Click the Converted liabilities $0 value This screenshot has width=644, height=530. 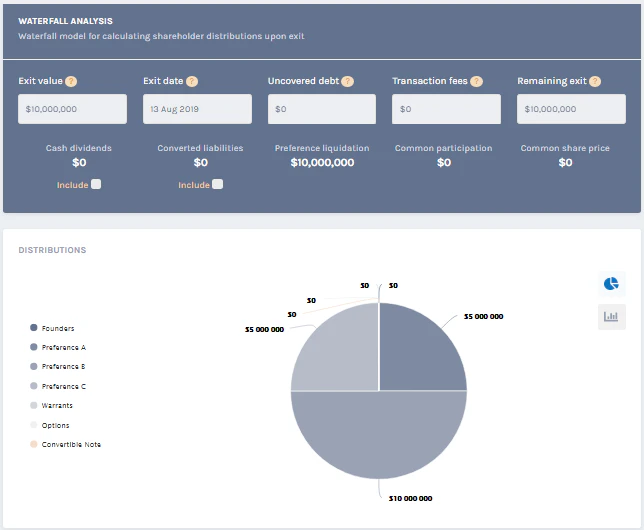(x=201, y=162)
